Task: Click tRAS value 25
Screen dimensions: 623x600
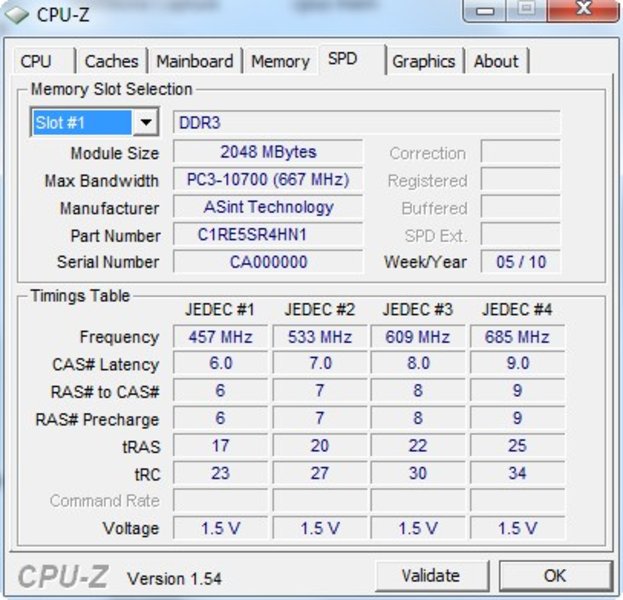Action: coord(517,445)
